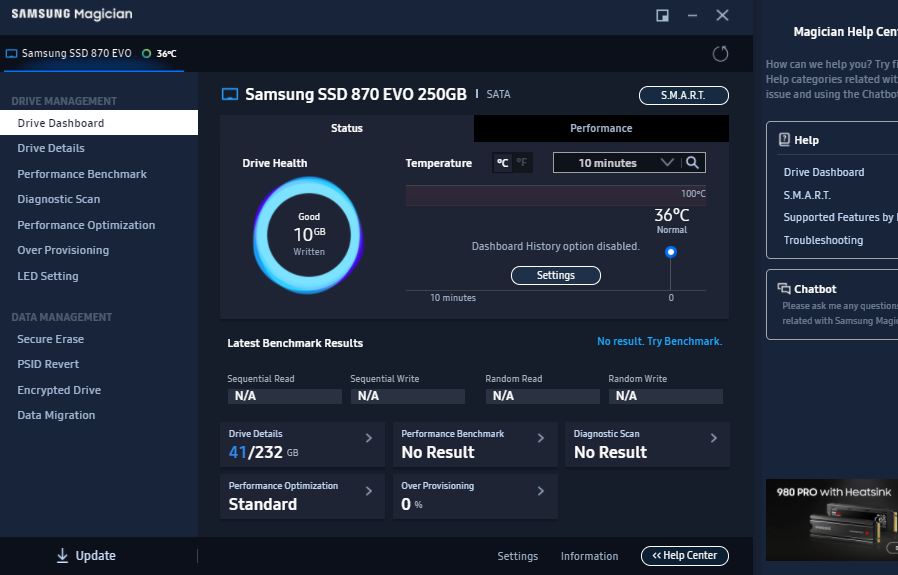Click the Random Read N/A value

click(543, 396)
